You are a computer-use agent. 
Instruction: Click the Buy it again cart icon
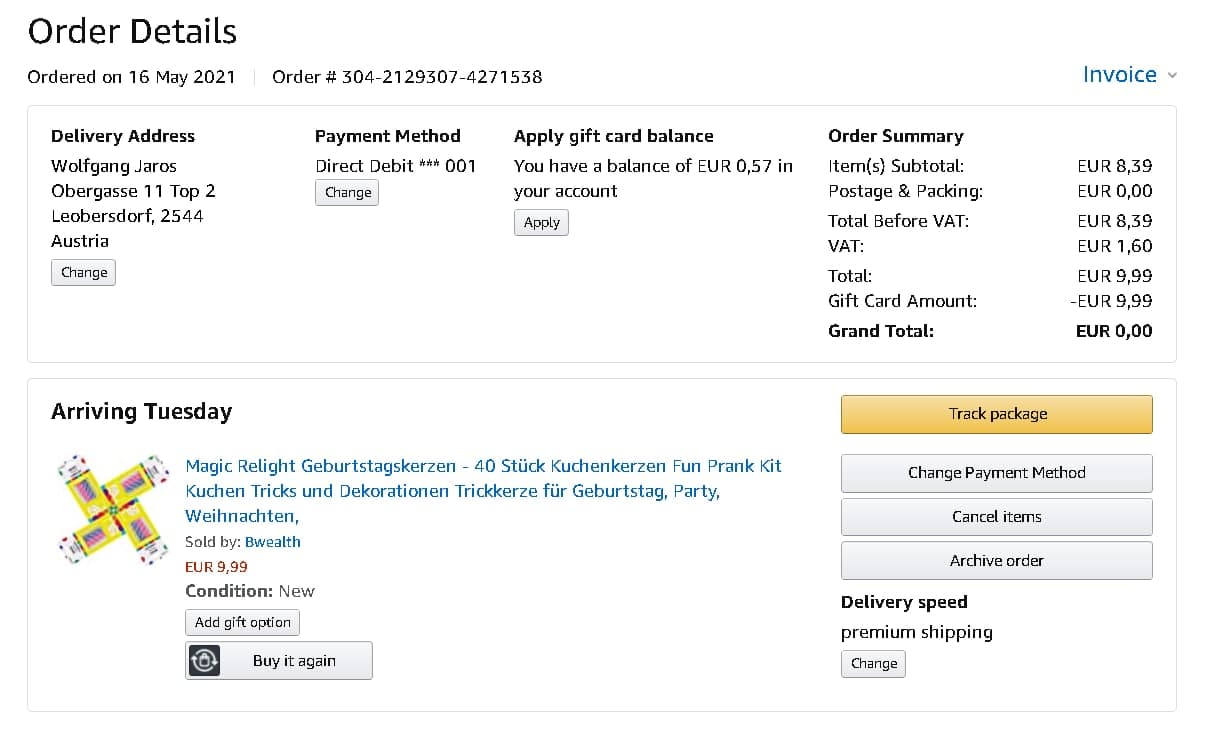click(205, 661)
